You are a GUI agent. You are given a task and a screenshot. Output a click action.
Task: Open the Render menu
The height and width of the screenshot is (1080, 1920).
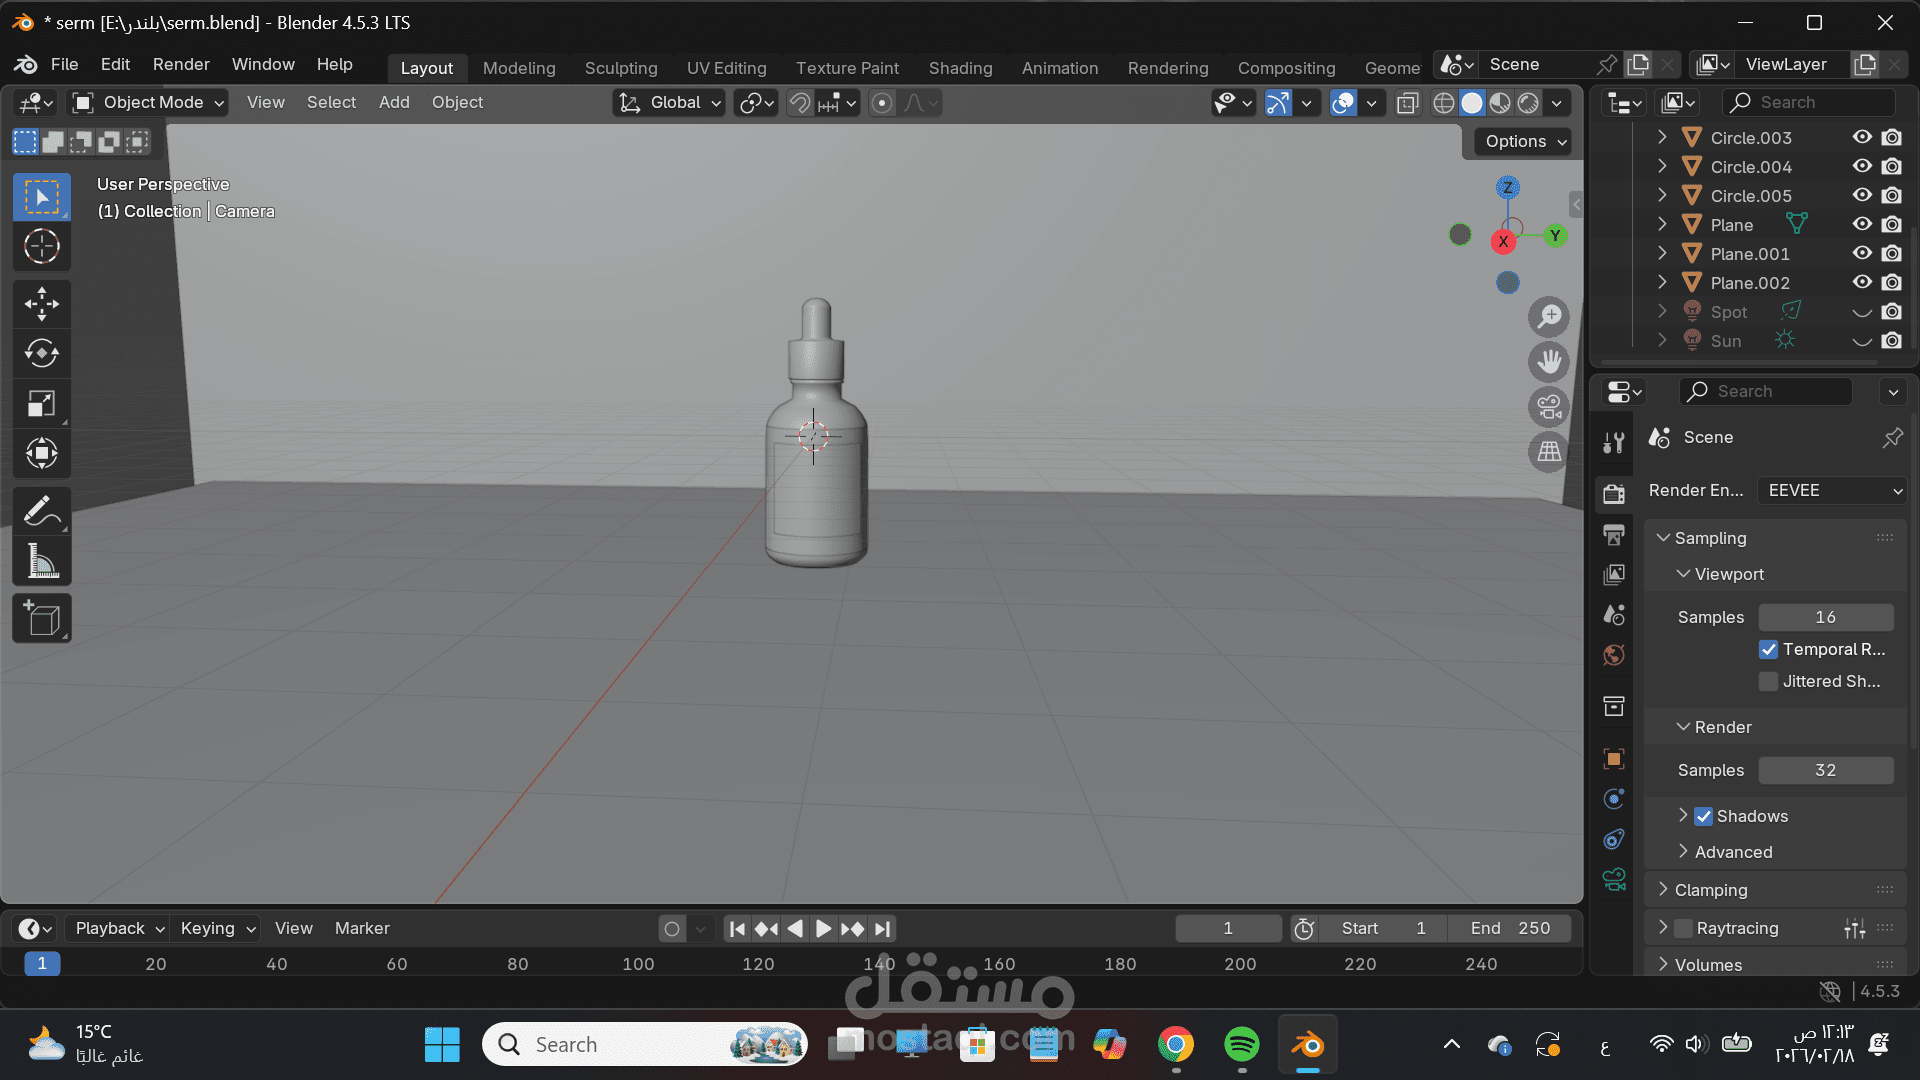[x=181, y=64]
